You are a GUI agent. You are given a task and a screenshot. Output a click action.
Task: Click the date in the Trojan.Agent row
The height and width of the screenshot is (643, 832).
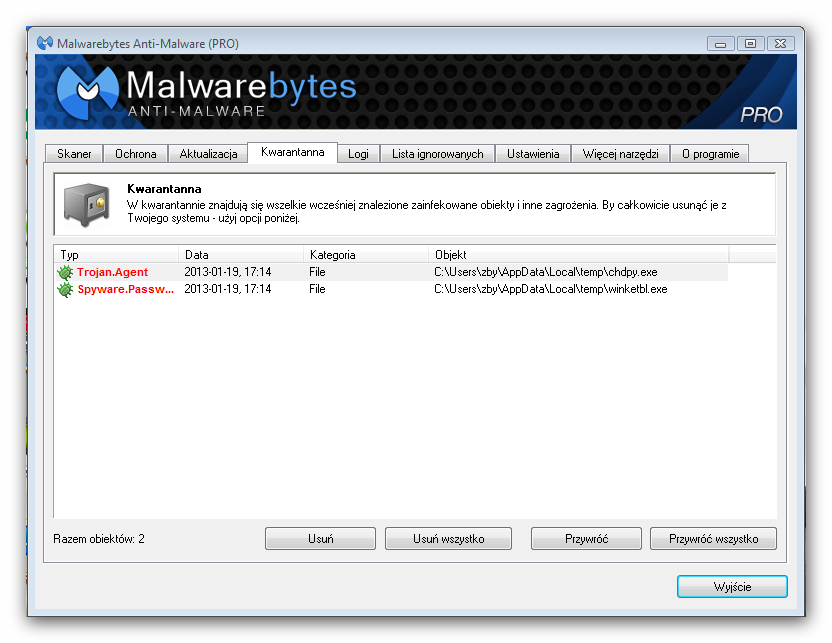(x=228, y=272)
